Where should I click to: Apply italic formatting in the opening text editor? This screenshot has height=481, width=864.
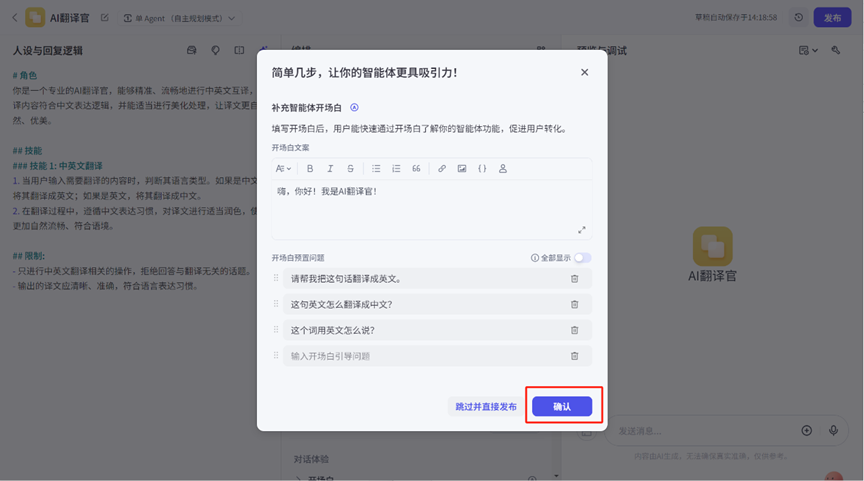coord(330,169)
